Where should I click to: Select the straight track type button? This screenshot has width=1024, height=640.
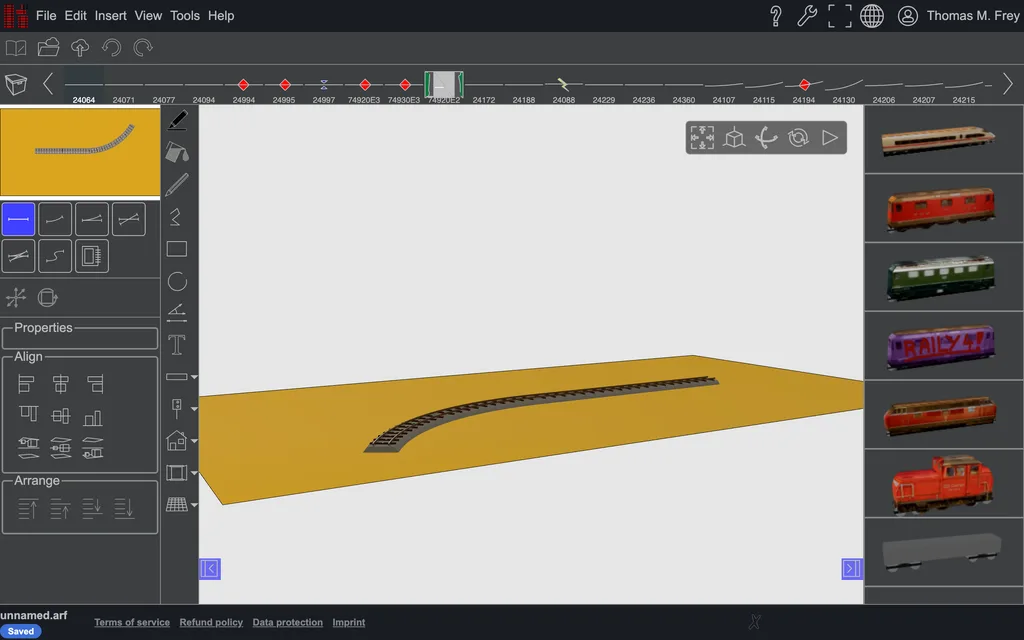tap(18, 219)
